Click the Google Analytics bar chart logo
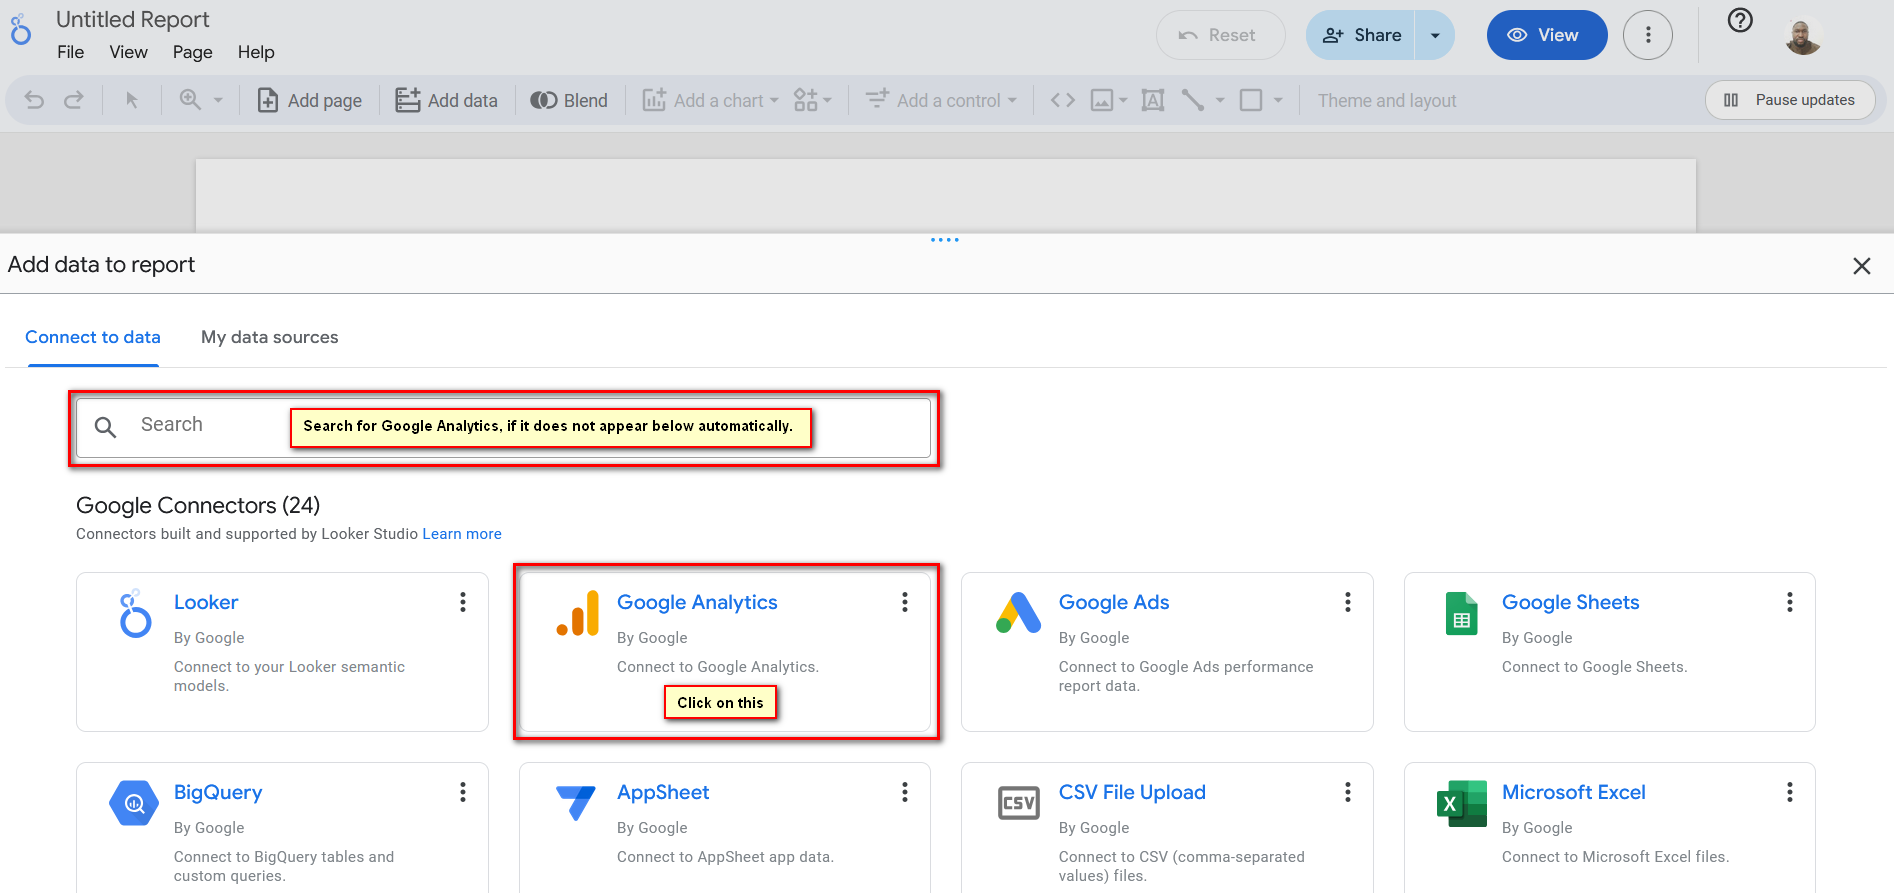1894x894 pixels. pyautogui.click(x=577, y=614)
